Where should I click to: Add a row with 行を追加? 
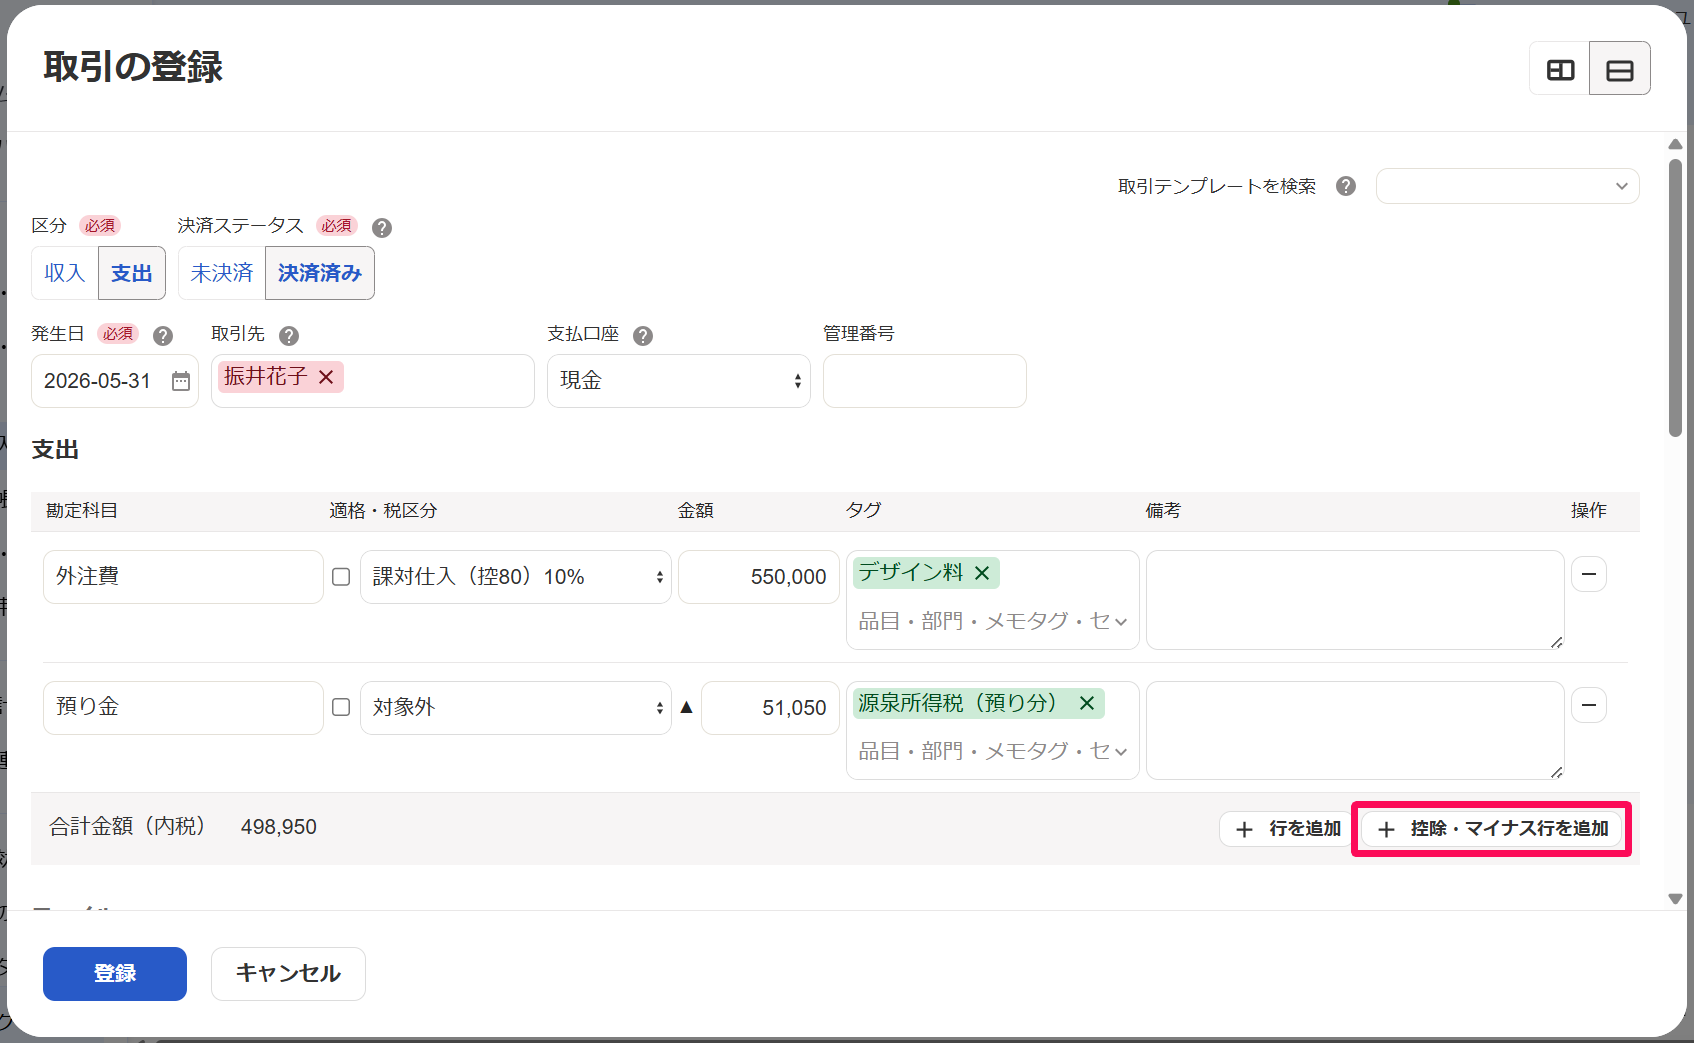point(1288,829)
